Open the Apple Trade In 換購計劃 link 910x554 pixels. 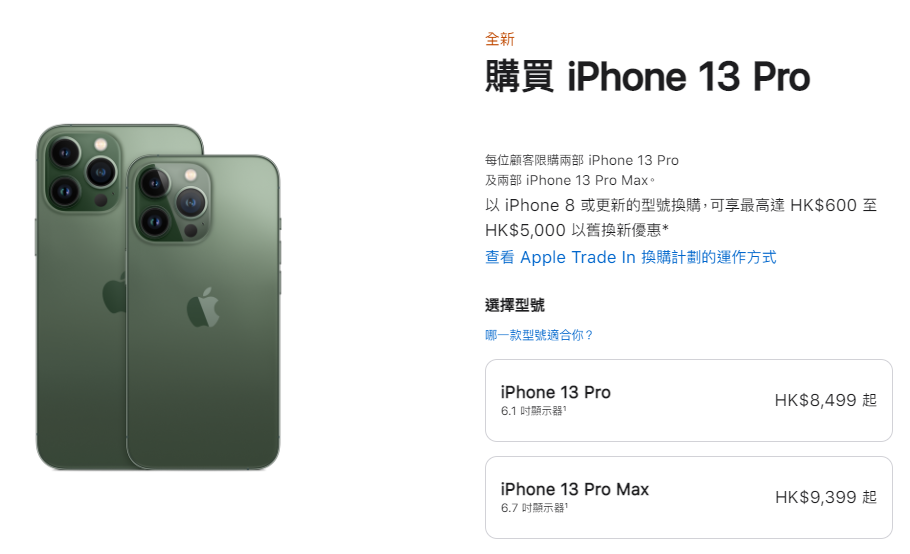[x=630, y=257]
